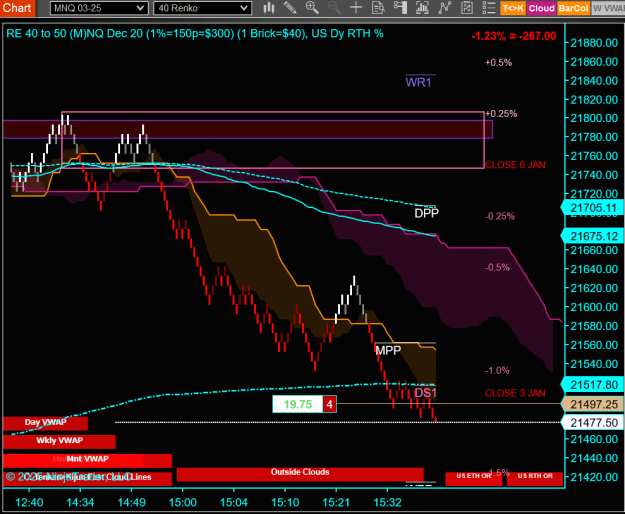Open the strategies line-graph icon
This screenshot has width=625, height=514.
point(444,8)
